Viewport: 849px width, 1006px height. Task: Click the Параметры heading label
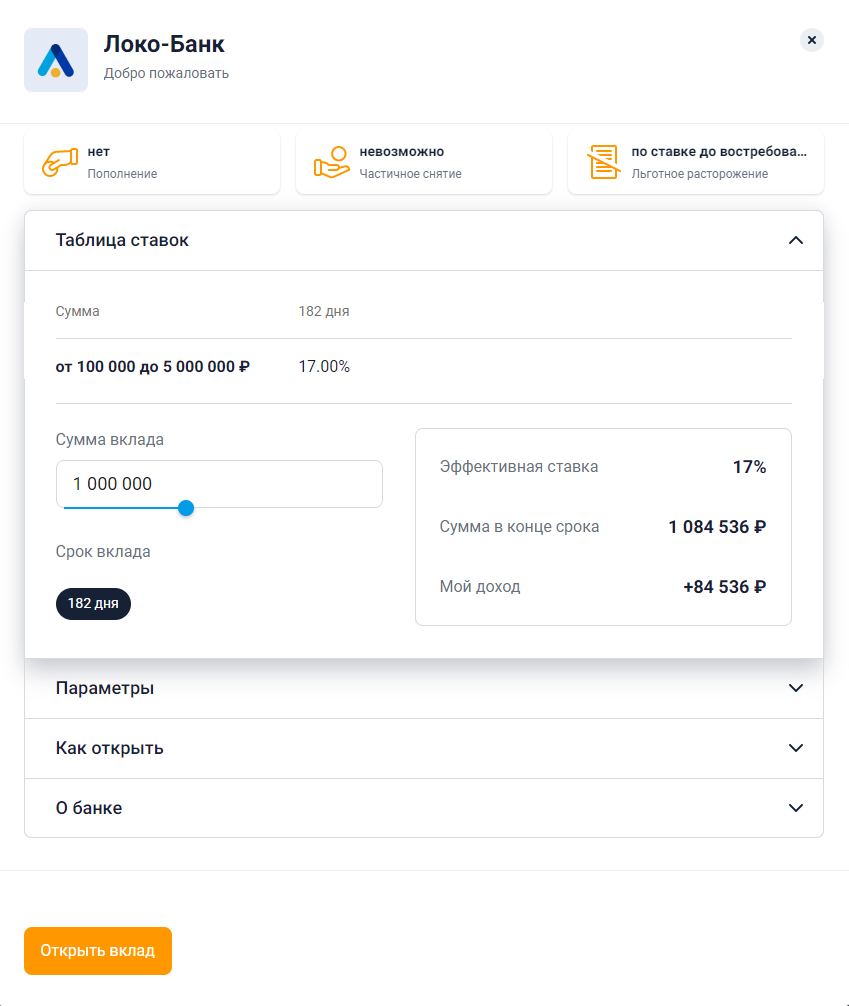105,688
